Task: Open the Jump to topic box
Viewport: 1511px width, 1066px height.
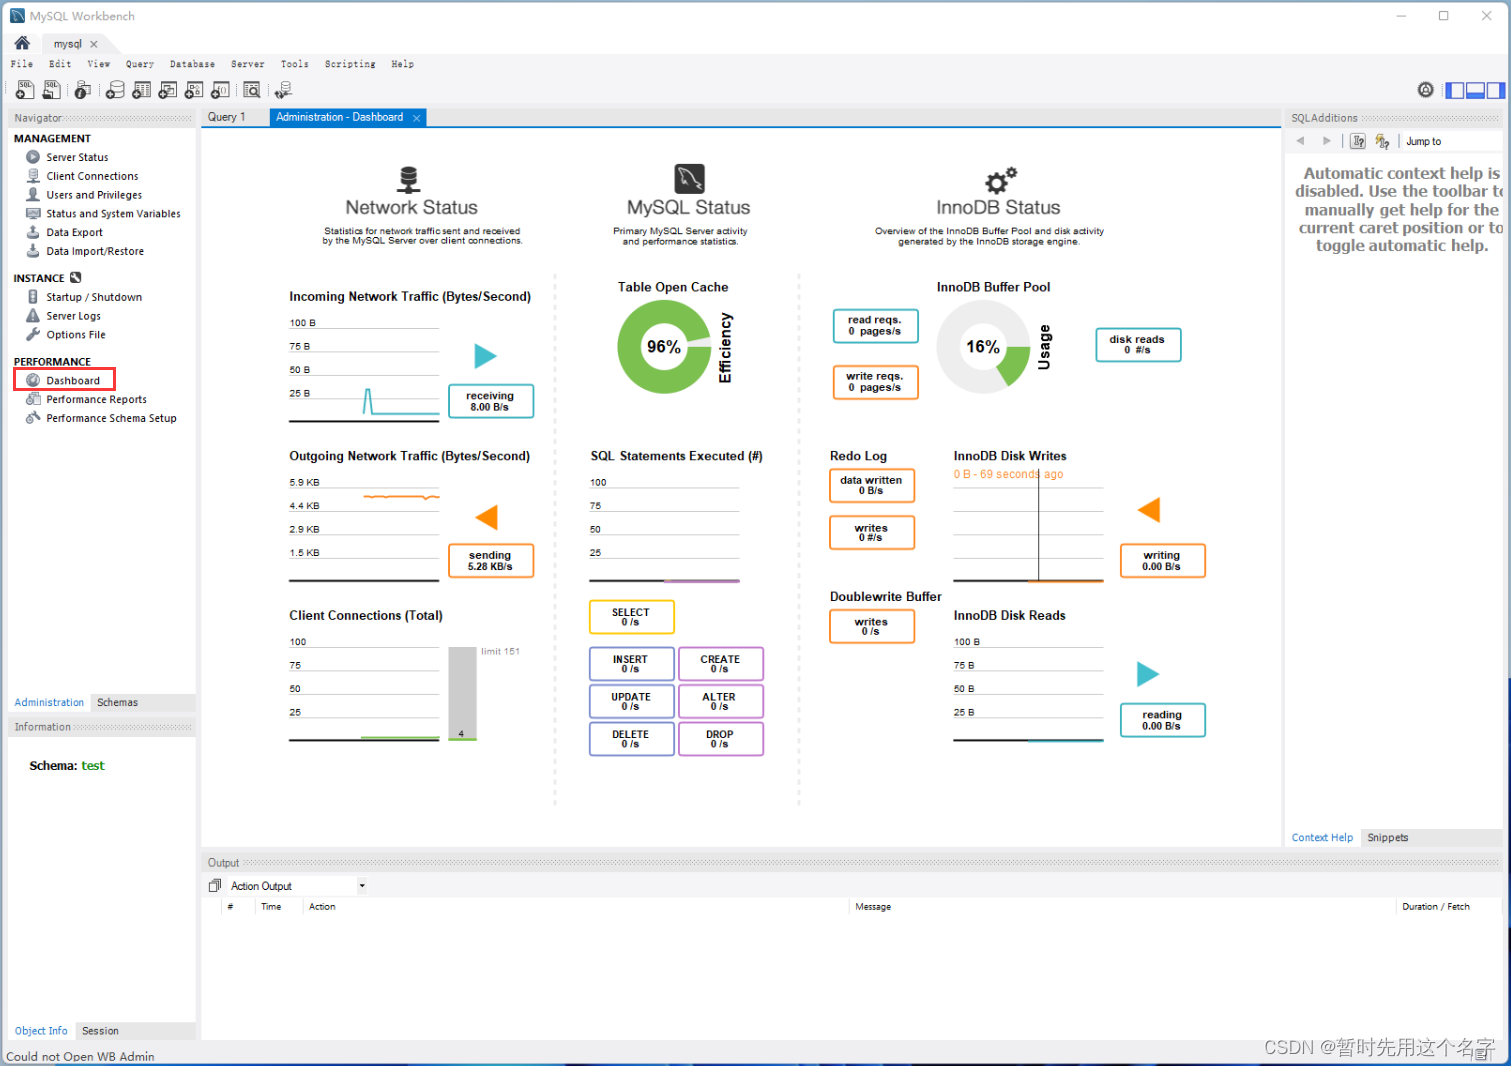Action: [1450, 141]
